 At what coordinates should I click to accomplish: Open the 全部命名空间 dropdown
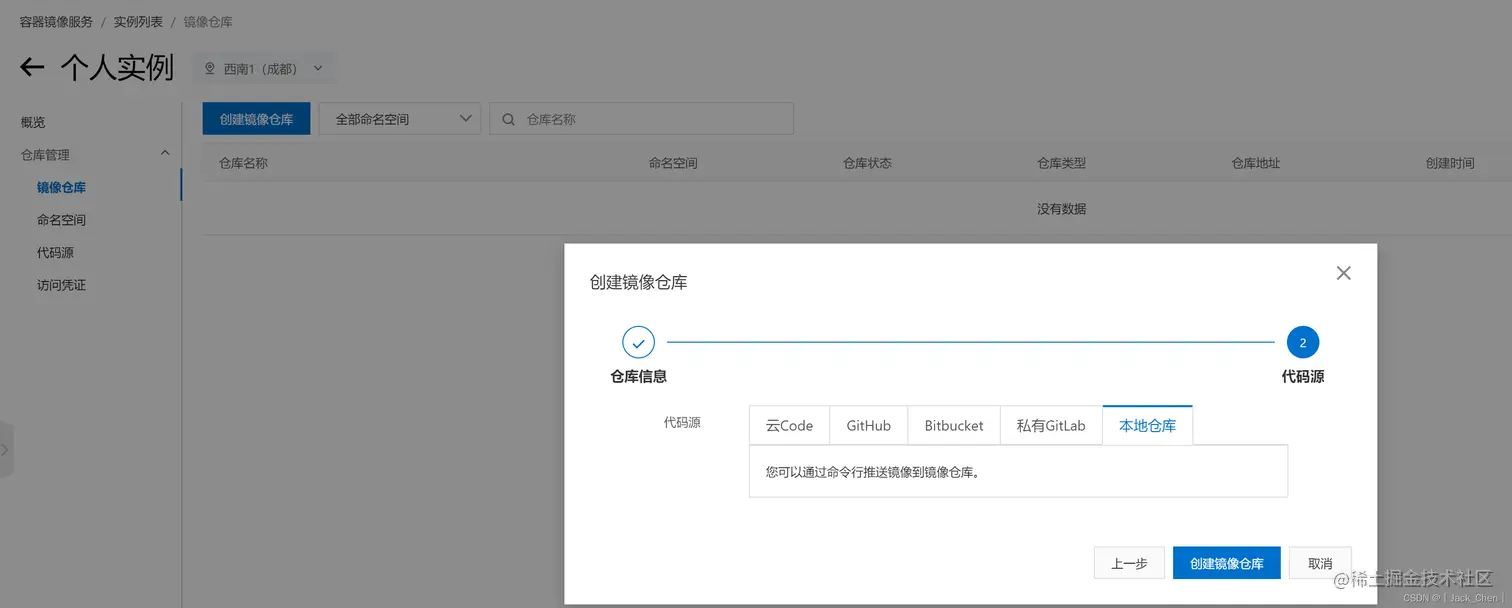399,118
